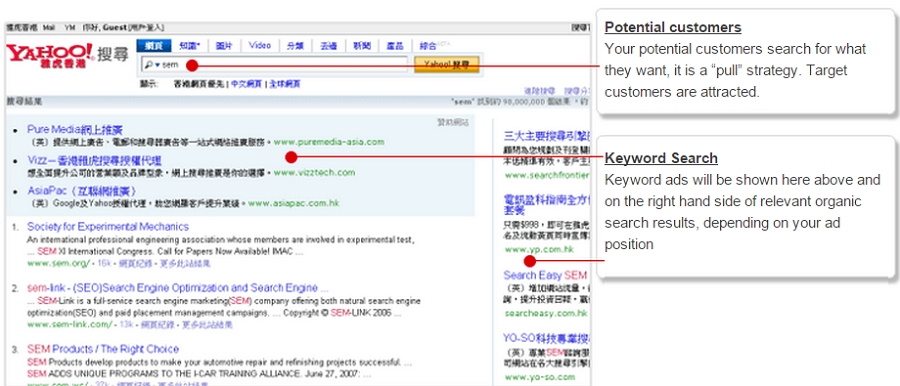This screenshot has width=900, height=386.
Task: Switch to the 圖片 tab
Action: coord(224,46)
